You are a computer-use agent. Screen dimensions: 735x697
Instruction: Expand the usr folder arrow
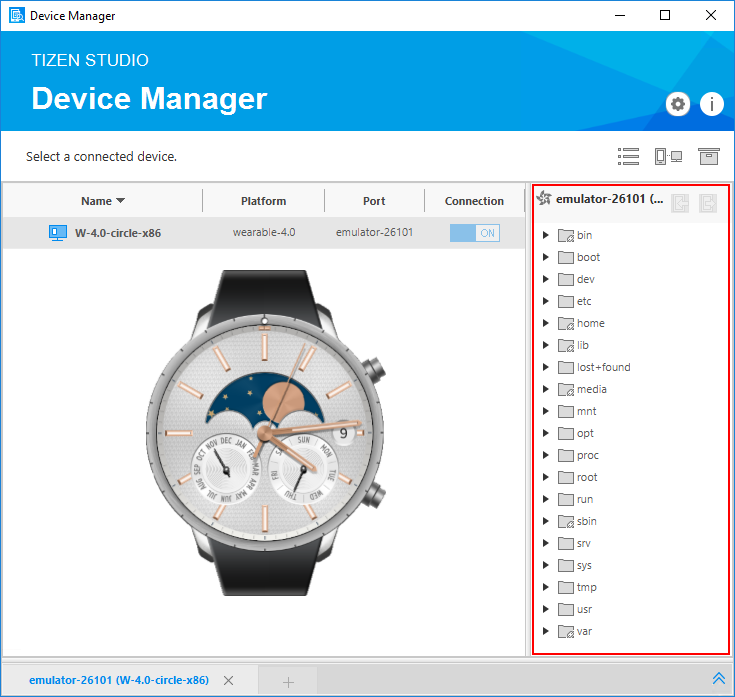point(545,609)
